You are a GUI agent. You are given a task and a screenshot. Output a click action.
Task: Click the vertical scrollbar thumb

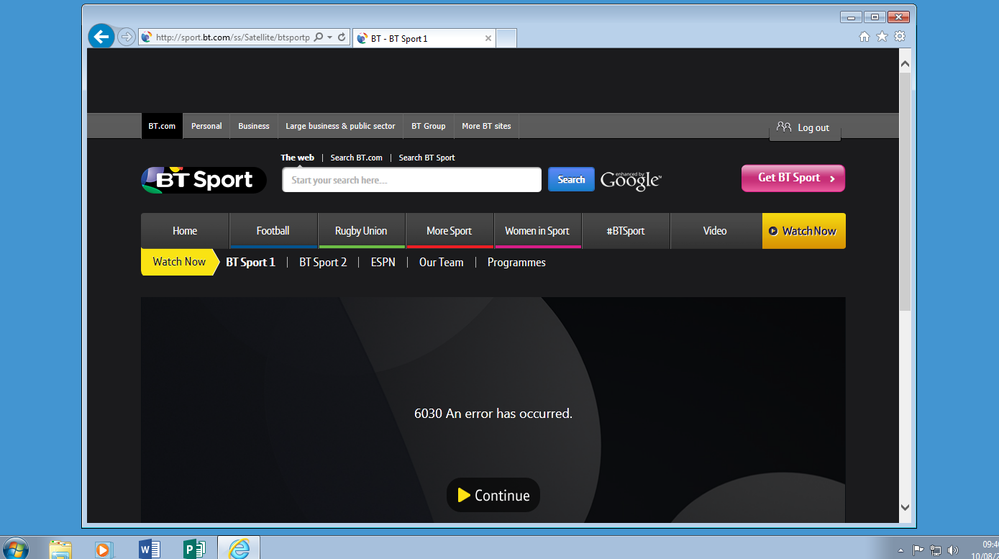tap(905, 191)
